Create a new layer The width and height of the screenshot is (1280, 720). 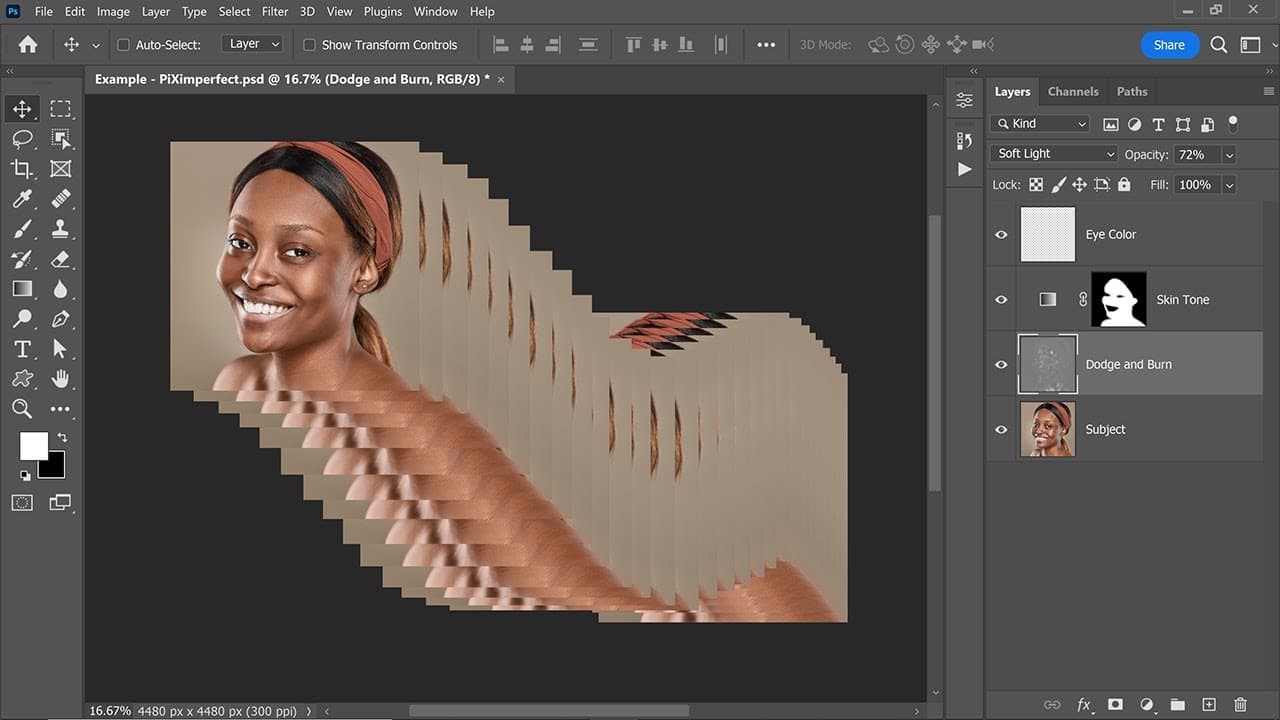pos(1209,705)
